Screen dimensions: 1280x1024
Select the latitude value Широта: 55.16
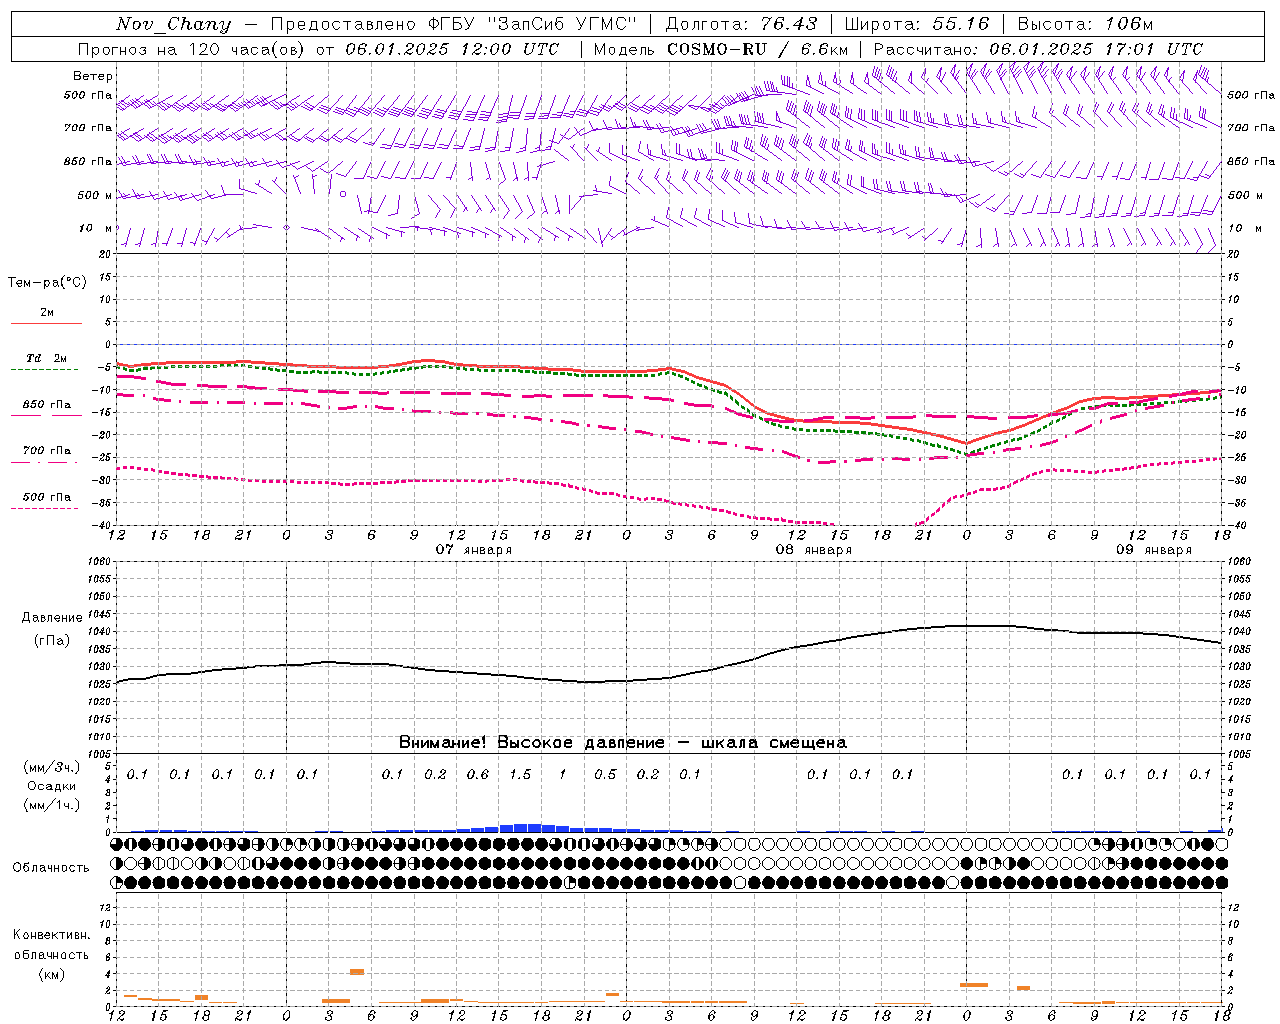pos(917,24)
